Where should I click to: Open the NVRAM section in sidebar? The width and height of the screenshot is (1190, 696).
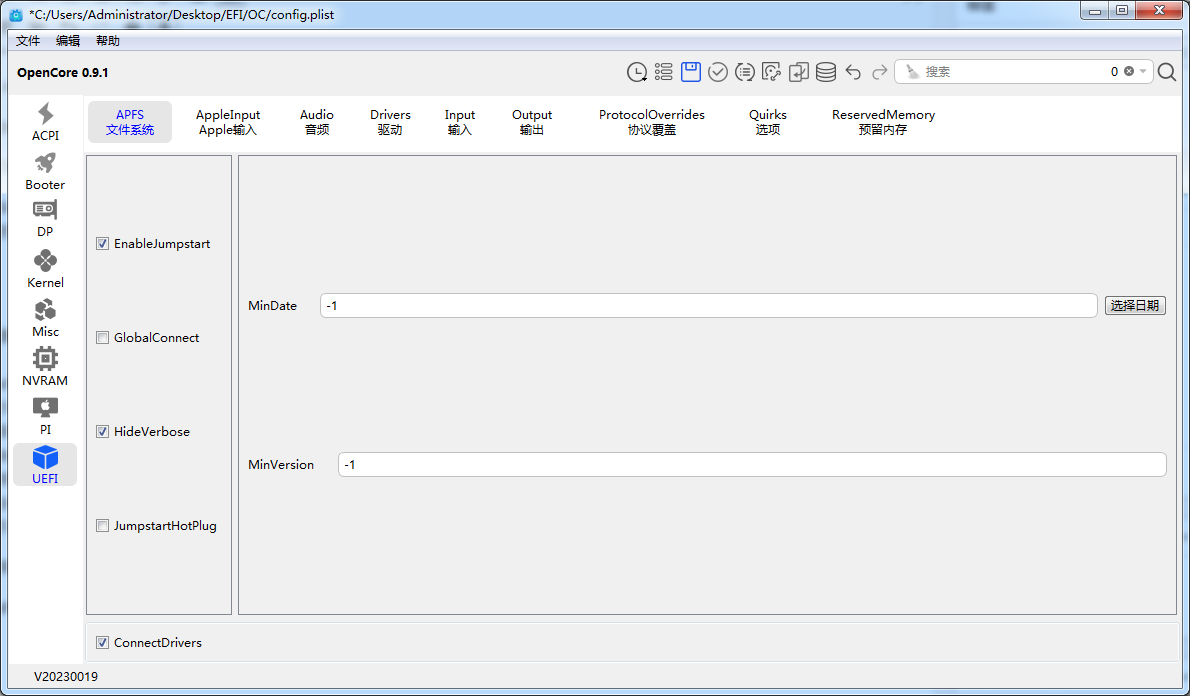(45, 367)
